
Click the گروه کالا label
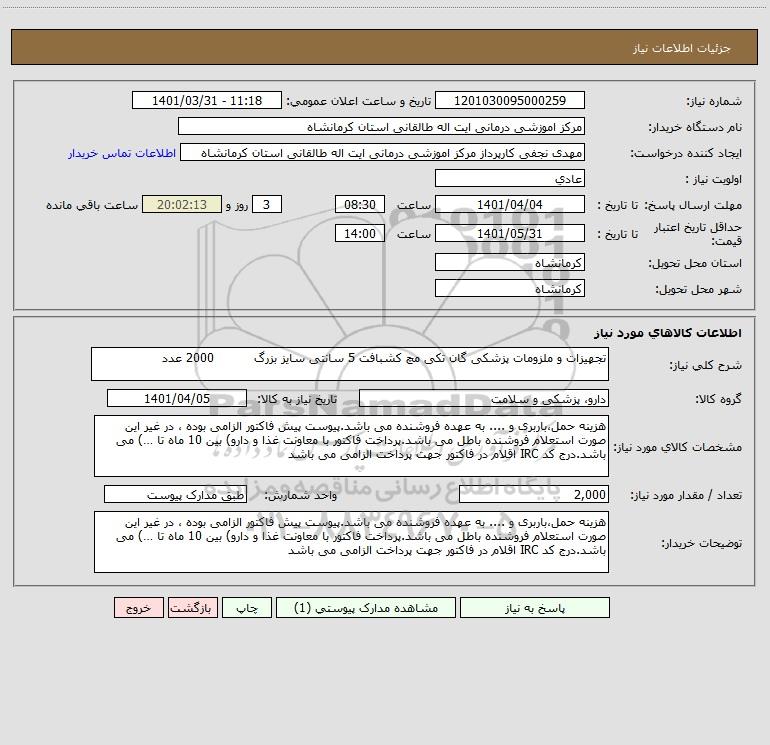click(718, 399)
